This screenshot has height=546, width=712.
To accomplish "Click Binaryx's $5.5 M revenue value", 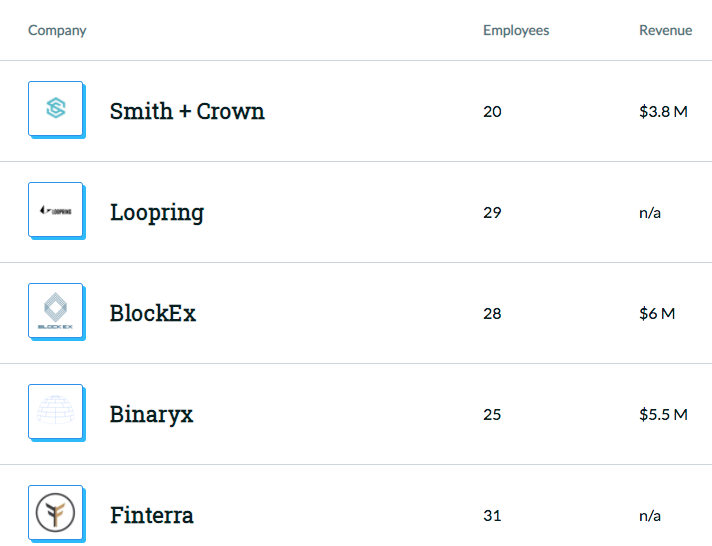I will [663, 414].
